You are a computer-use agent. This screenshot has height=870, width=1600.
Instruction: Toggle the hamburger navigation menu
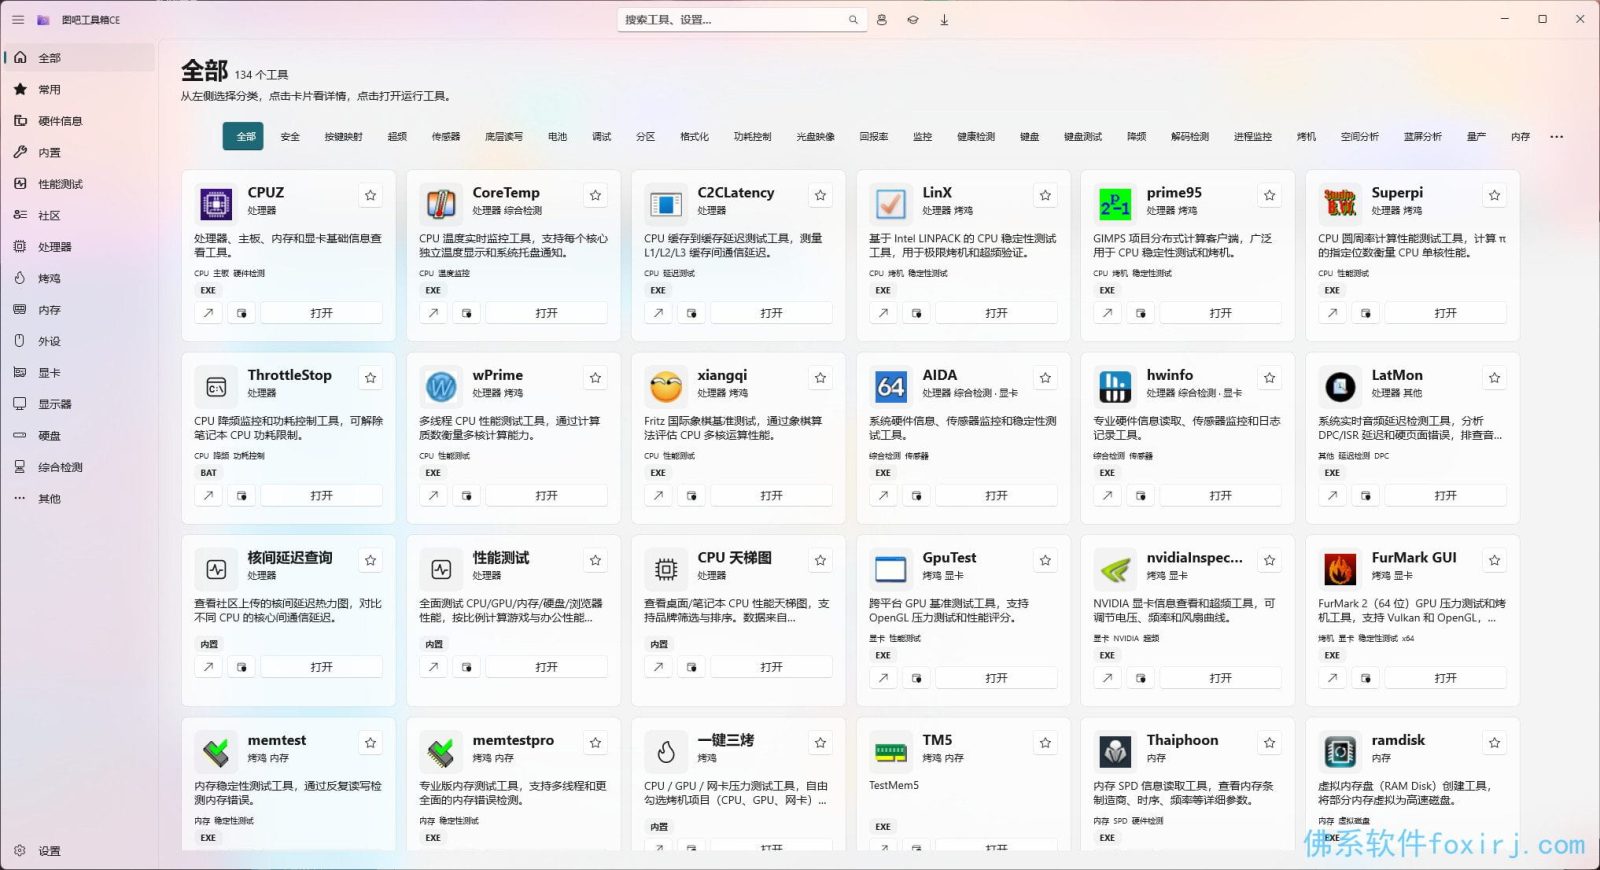pyautogui.click(x=18, y=19)
